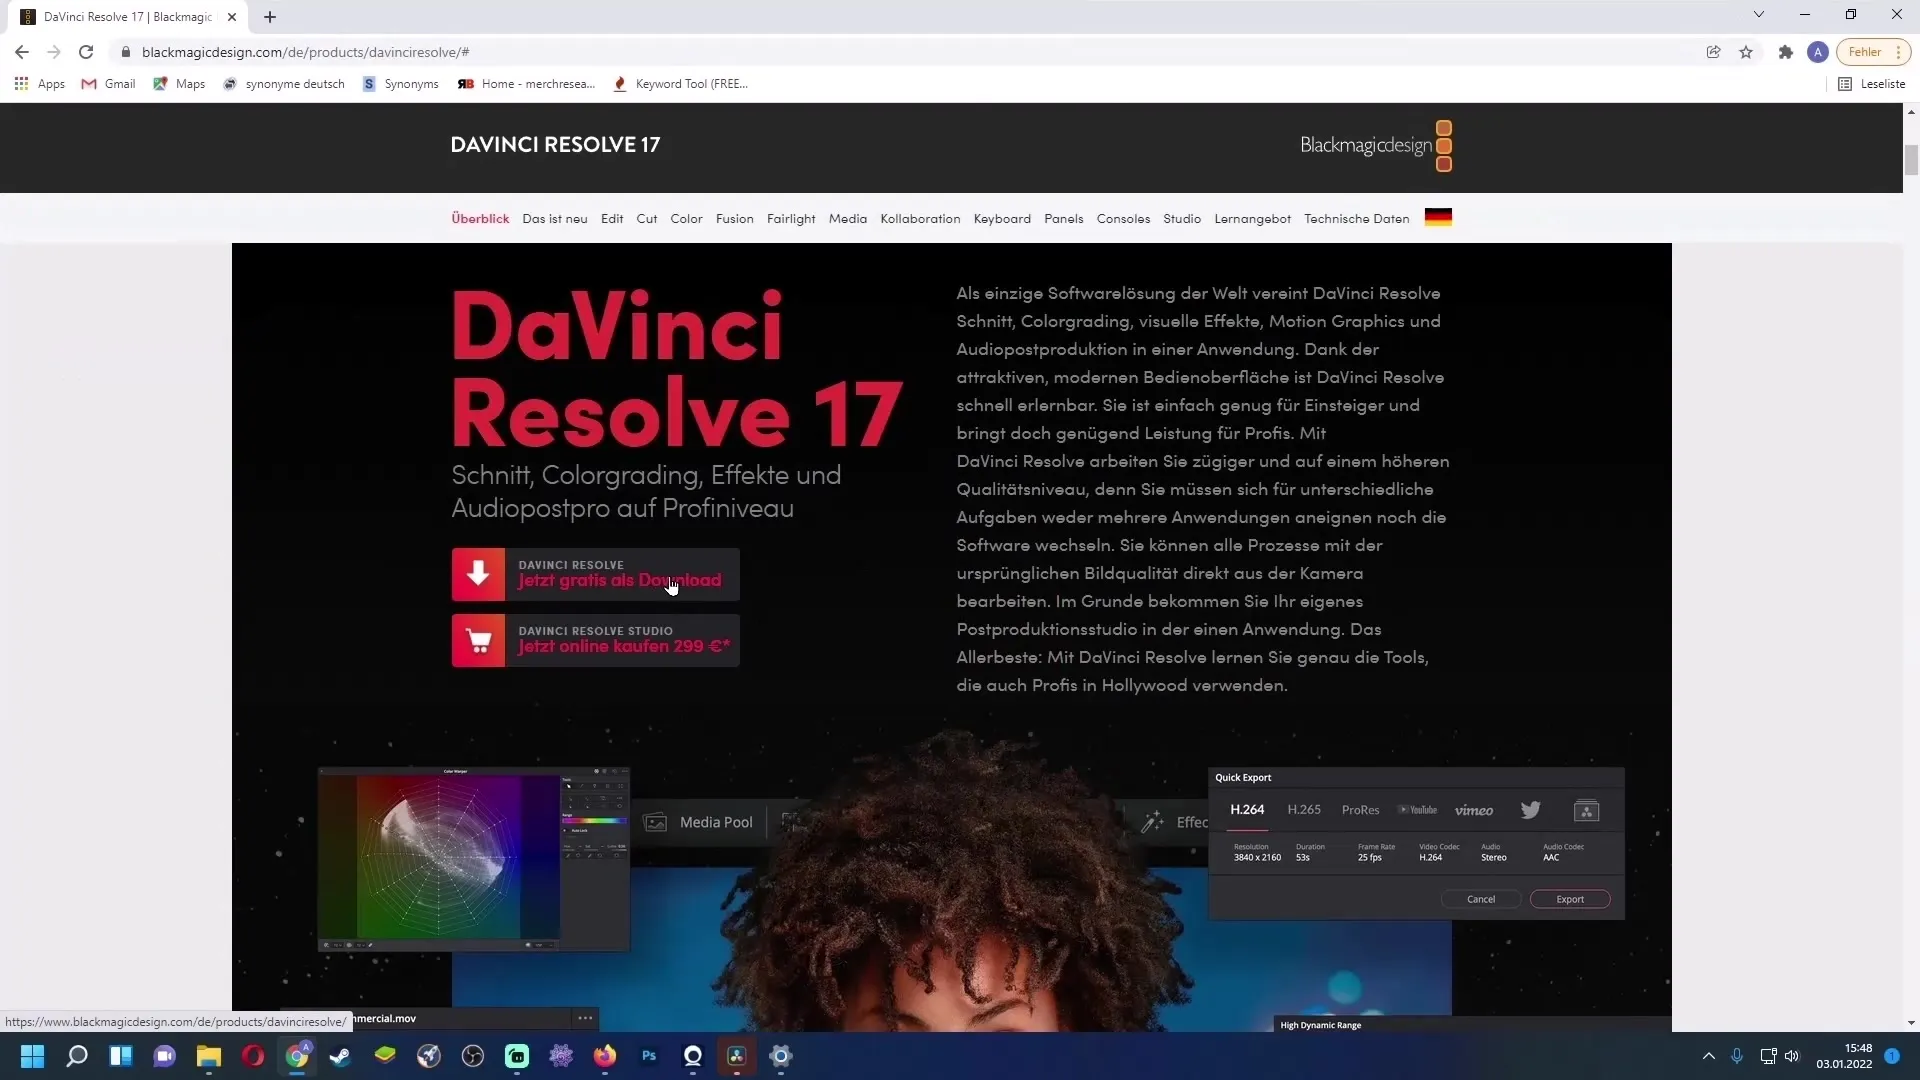The height and width of the screenshot is (1080, 1920).
Task: Open the Cut page link
Action: point(647,219)
